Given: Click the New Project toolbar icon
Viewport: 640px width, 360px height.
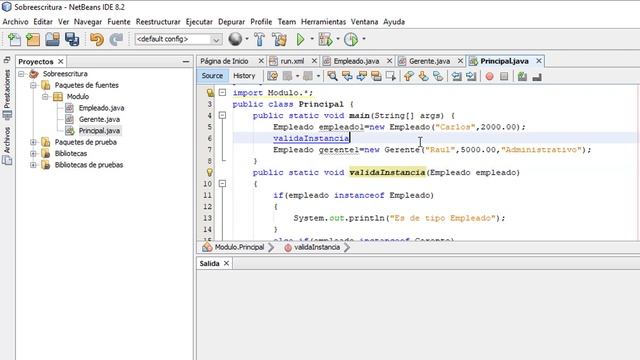Looking at the screenshot, I should coord(33,40).
